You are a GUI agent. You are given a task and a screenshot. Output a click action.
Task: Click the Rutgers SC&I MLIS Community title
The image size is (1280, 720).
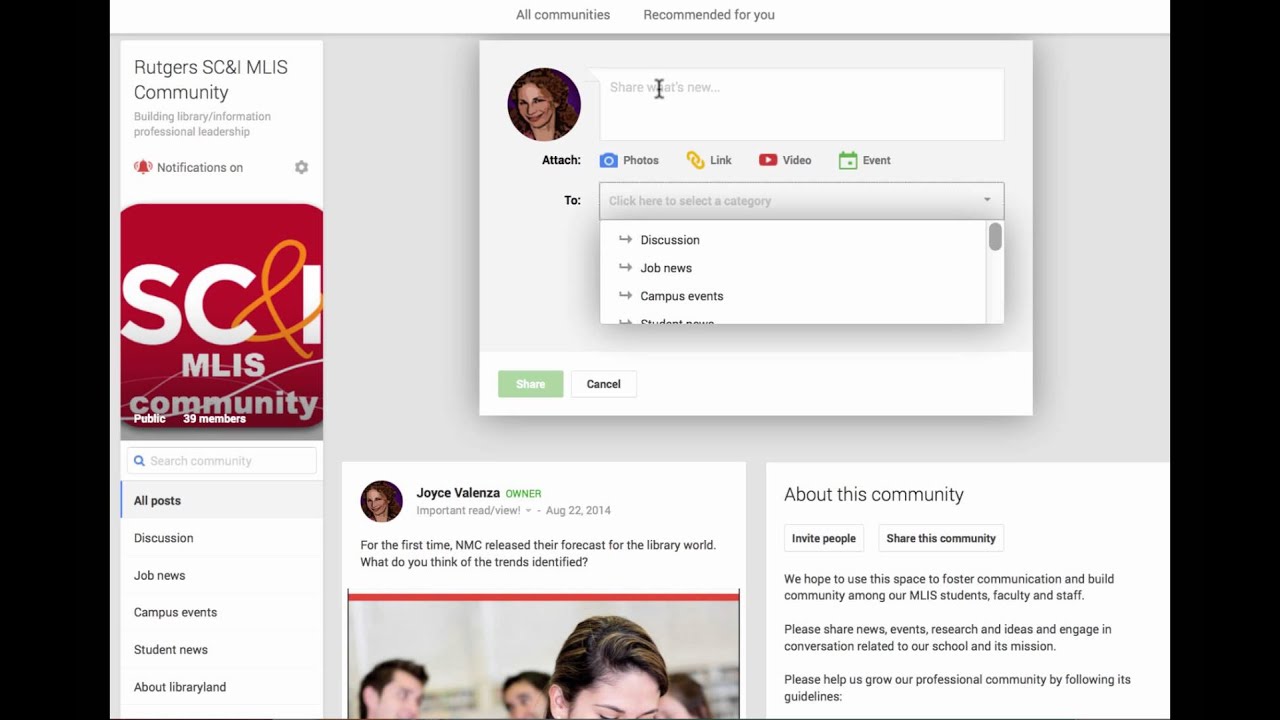pos(211,80)
